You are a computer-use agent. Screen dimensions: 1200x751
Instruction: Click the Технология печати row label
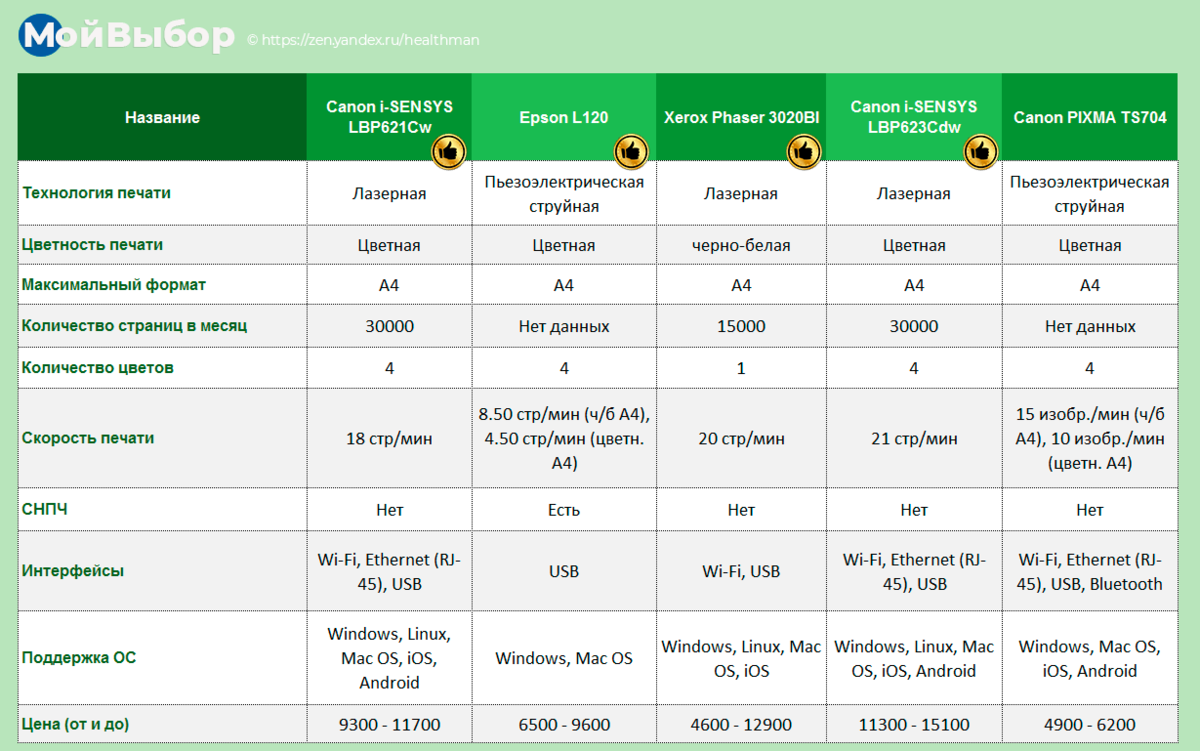(x=96, y=193)
